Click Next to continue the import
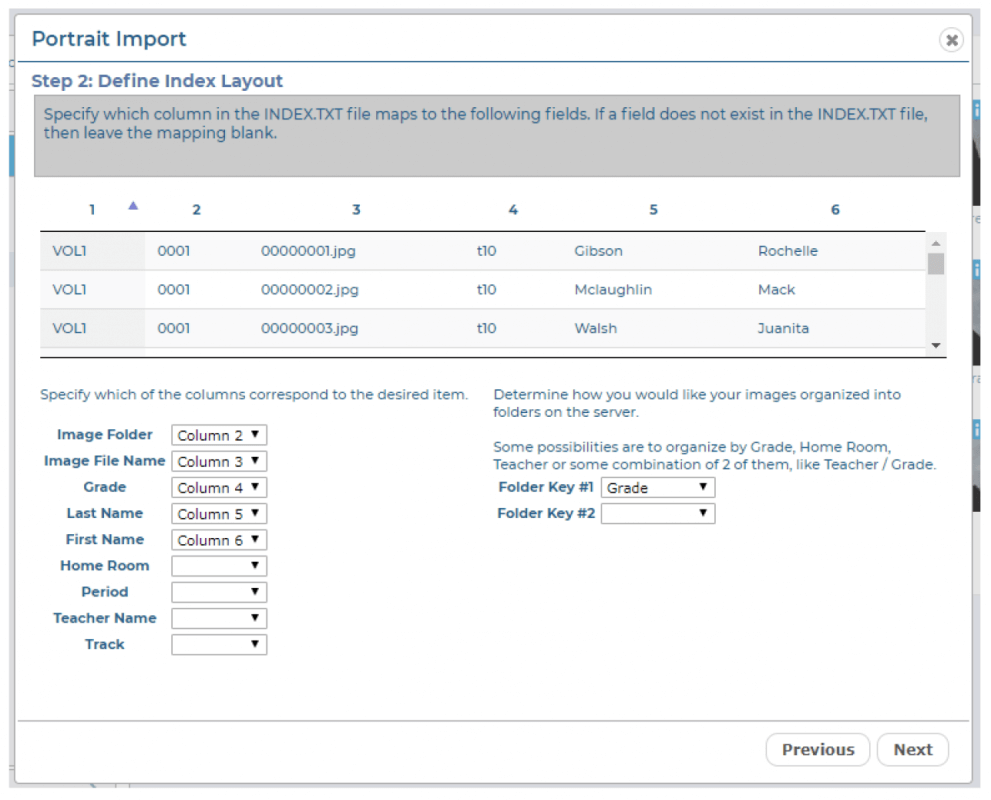991x800 pixels. (912, 750)
